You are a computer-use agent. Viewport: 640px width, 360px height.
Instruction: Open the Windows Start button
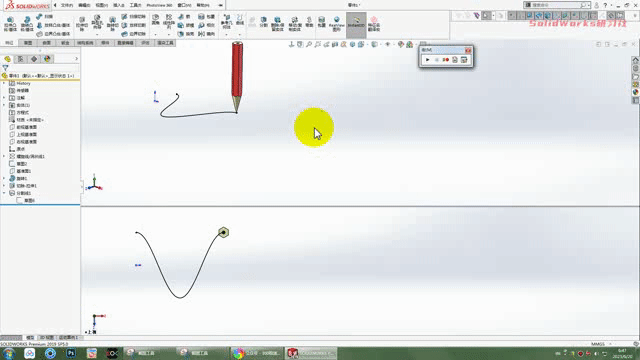tap(9, 353)
